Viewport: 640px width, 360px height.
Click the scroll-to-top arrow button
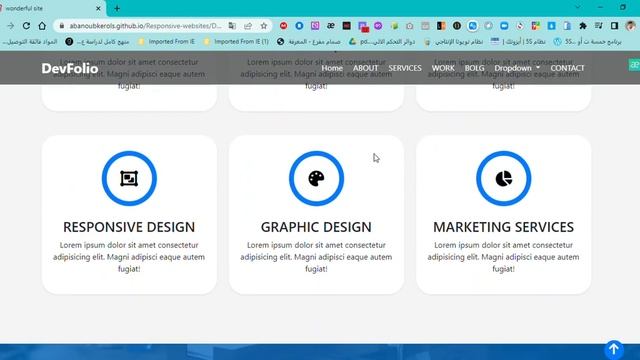point(614,349)
